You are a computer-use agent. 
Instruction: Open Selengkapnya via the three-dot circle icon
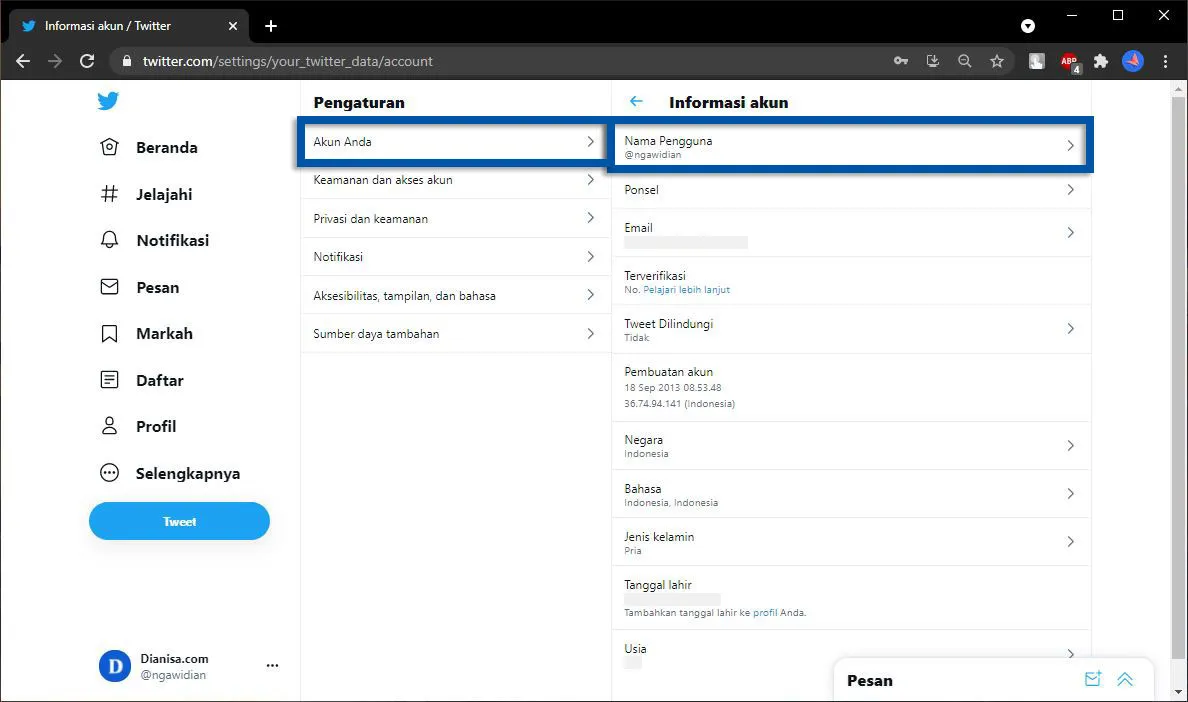(x=108, y=472)
